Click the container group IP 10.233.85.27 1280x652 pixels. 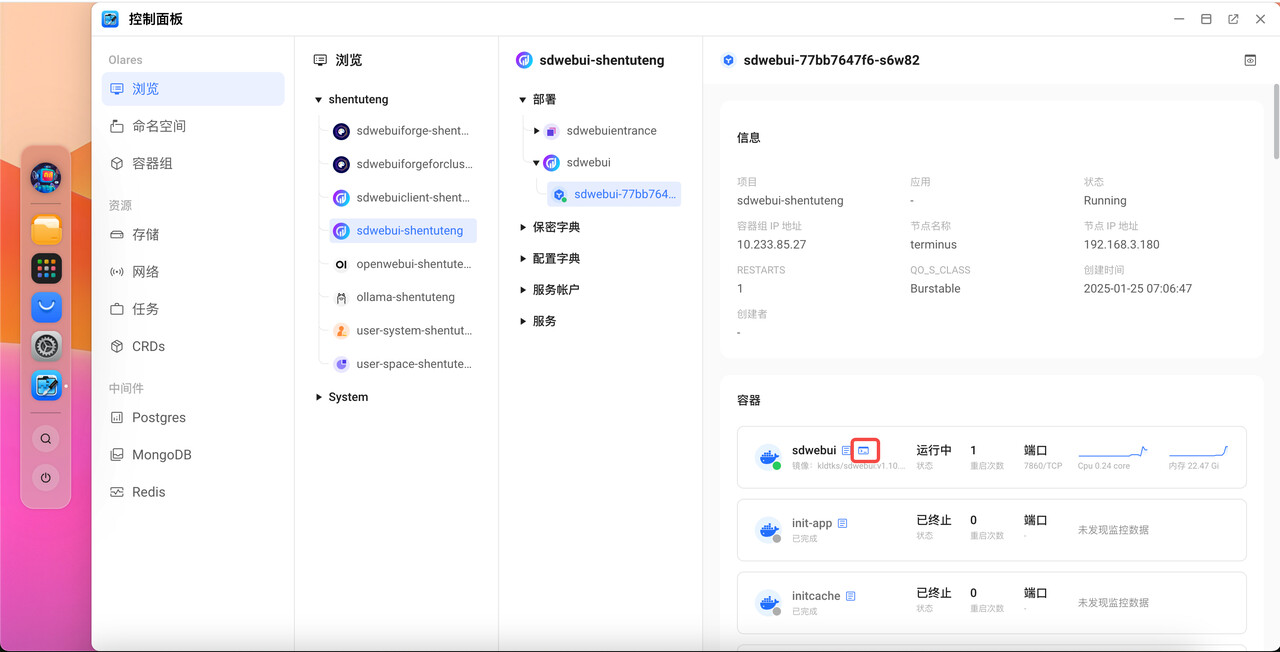click(771, 245)
